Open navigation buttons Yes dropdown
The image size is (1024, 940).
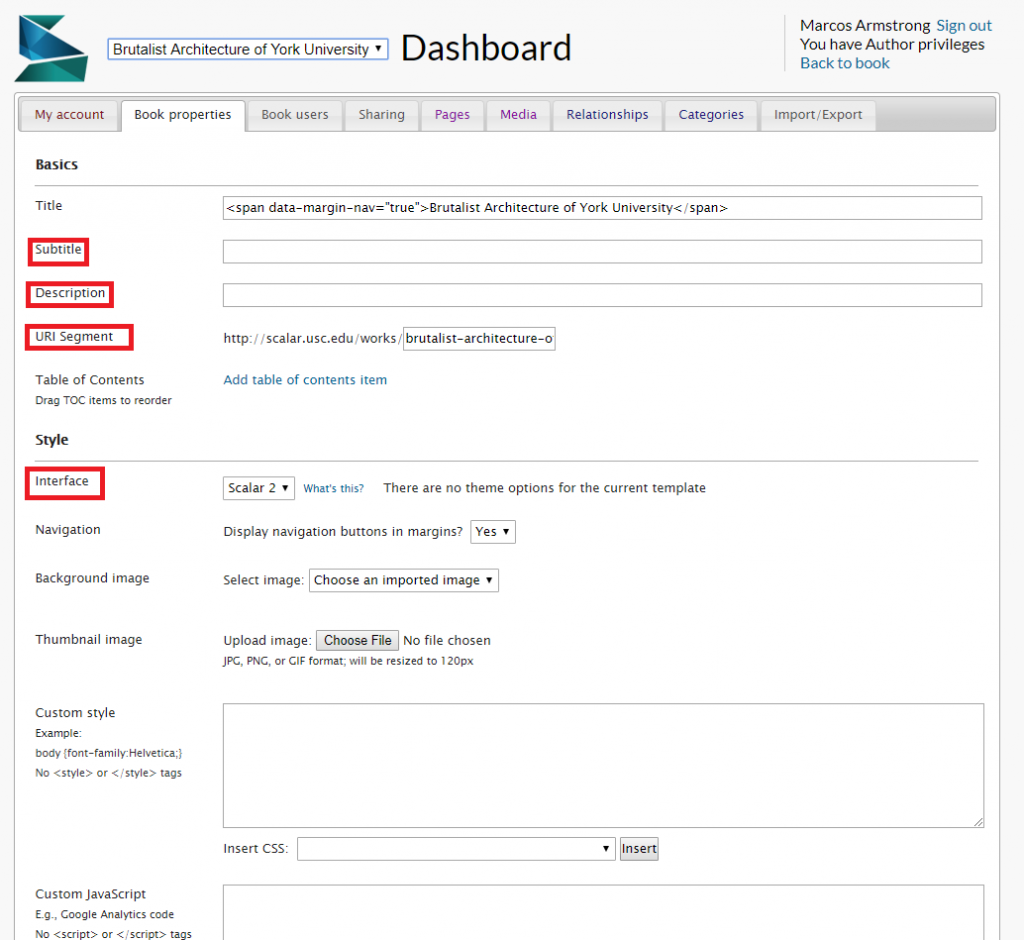coord(492,532)
